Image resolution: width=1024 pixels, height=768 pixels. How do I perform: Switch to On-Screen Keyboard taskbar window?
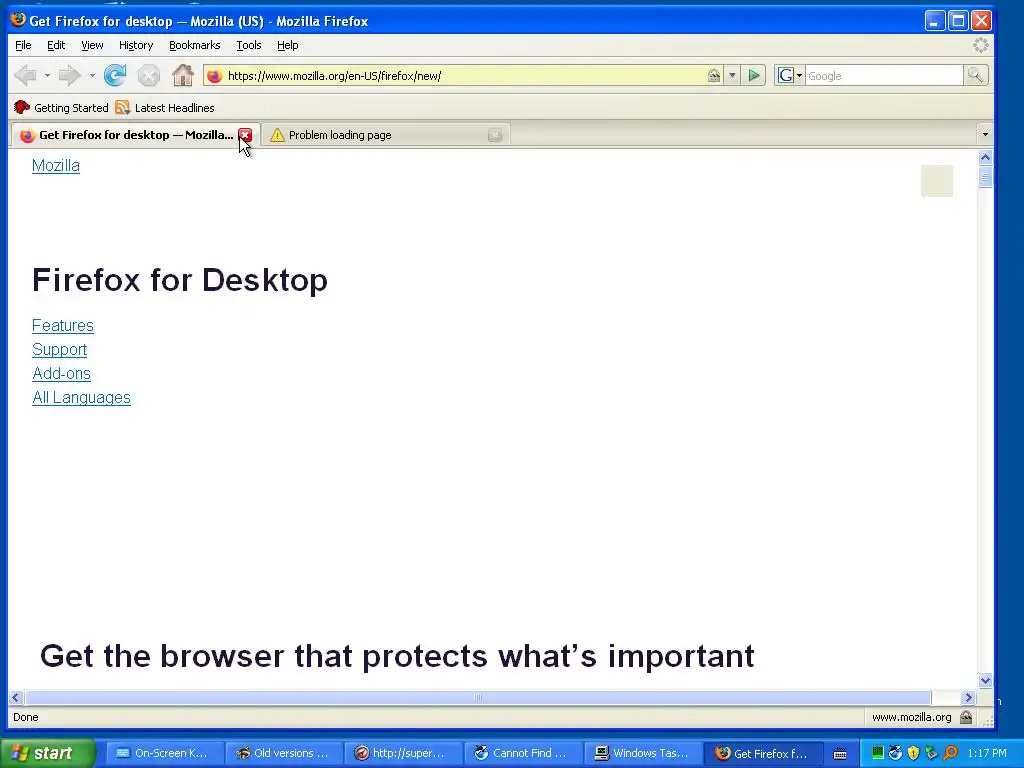tap(163, 753)
